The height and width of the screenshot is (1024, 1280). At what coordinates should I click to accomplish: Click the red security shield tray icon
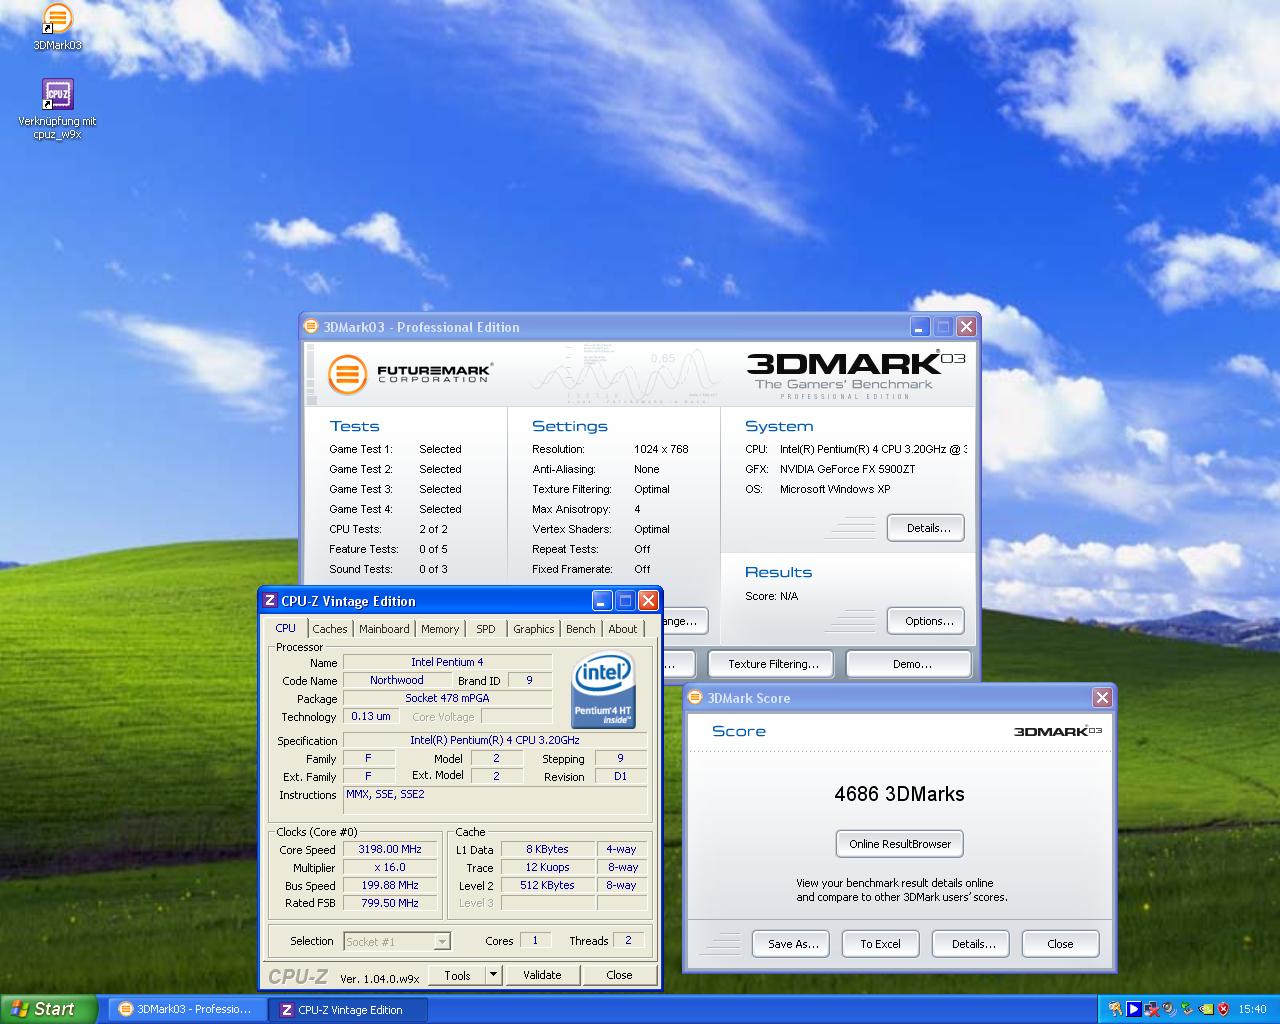pos(1223,1009)
